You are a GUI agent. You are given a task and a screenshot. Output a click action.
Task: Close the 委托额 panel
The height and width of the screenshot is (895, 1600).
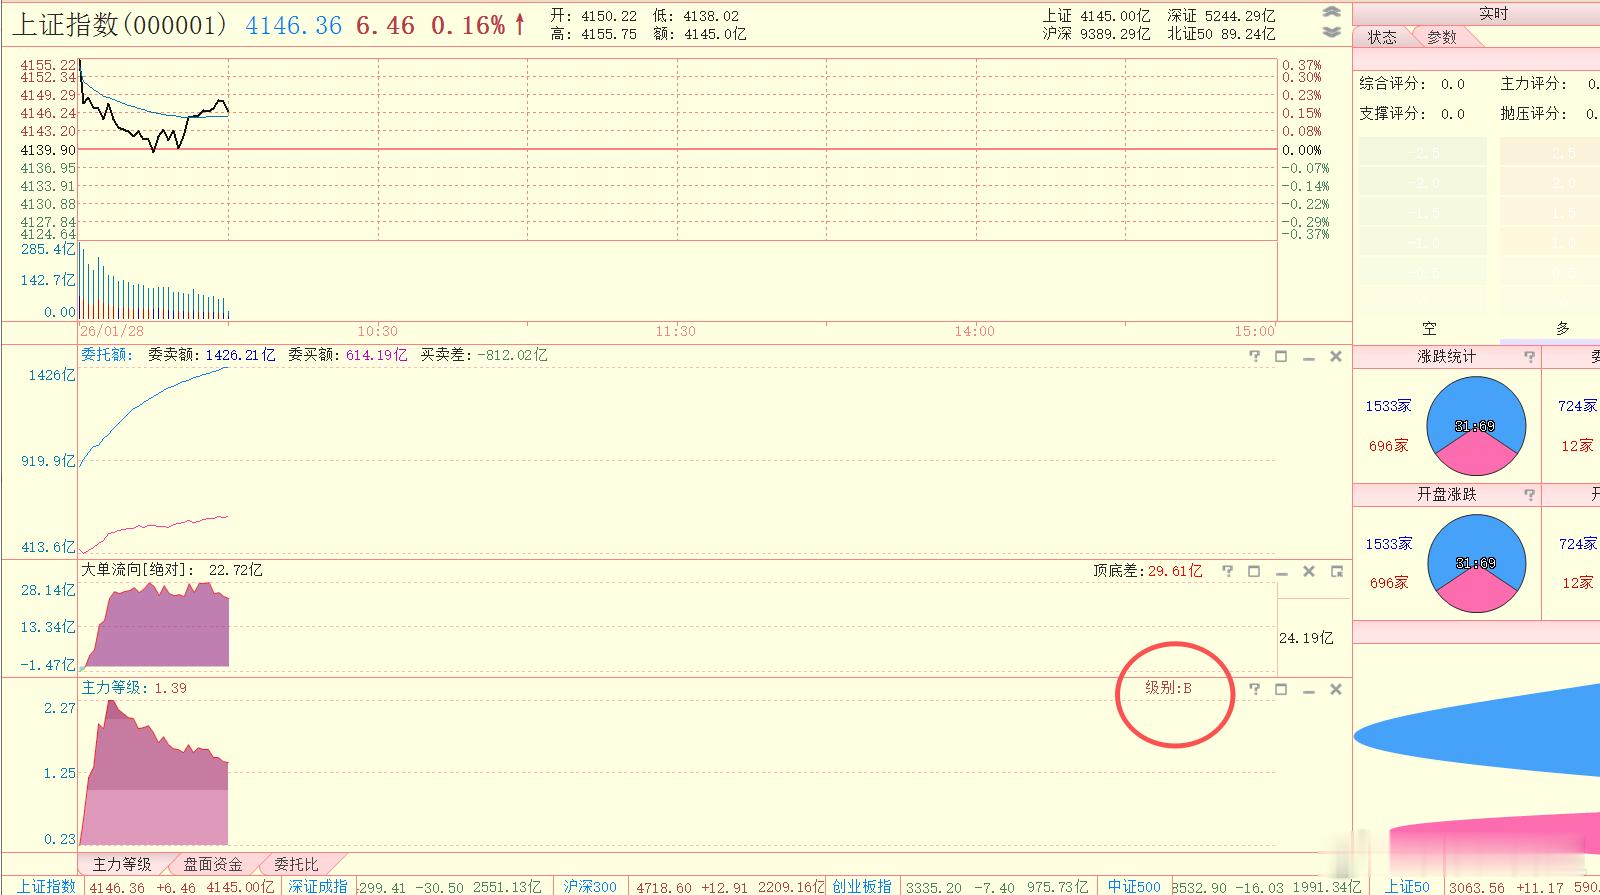[x=1335, y=356]
